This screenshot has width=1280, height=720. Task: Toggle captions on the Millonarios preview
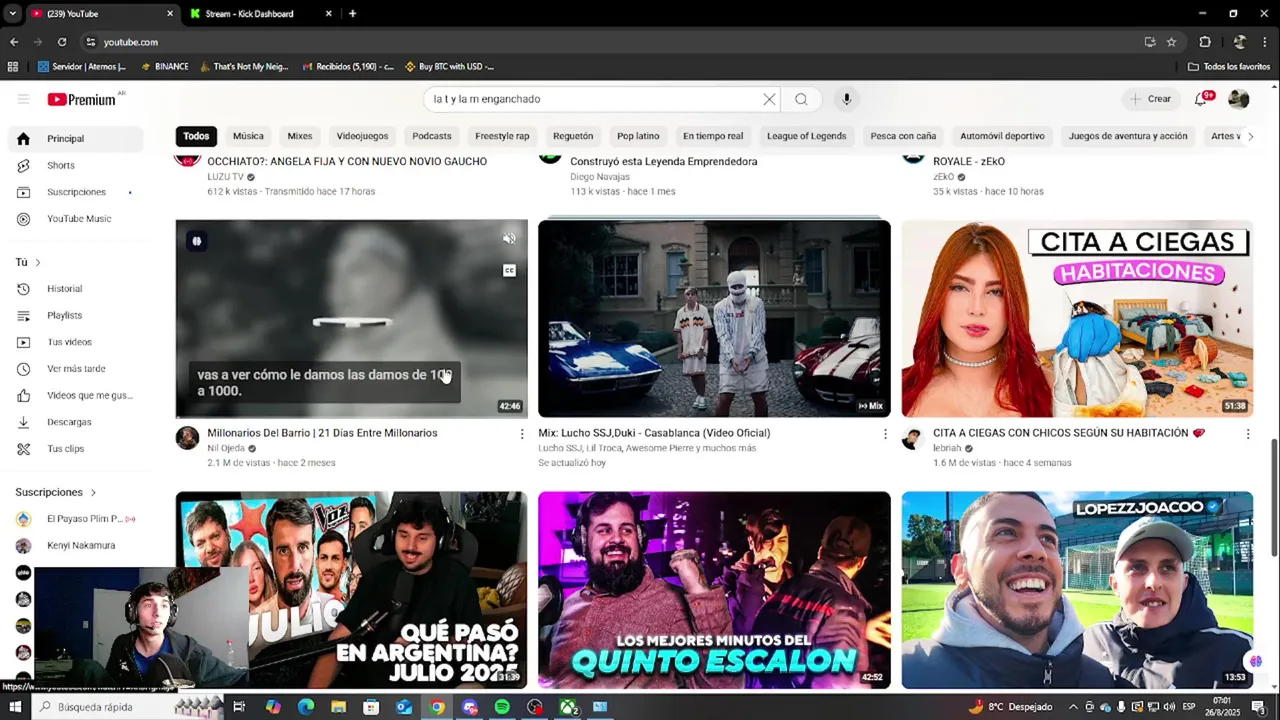tap(509, 271)
